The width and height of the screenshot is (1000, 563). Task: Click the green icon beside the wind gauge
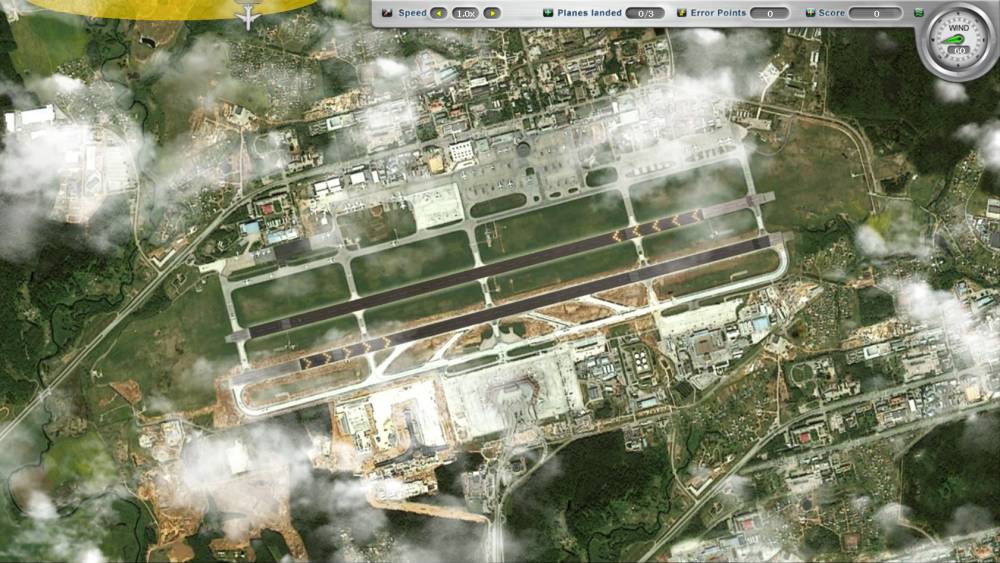(x=918, y=13)
